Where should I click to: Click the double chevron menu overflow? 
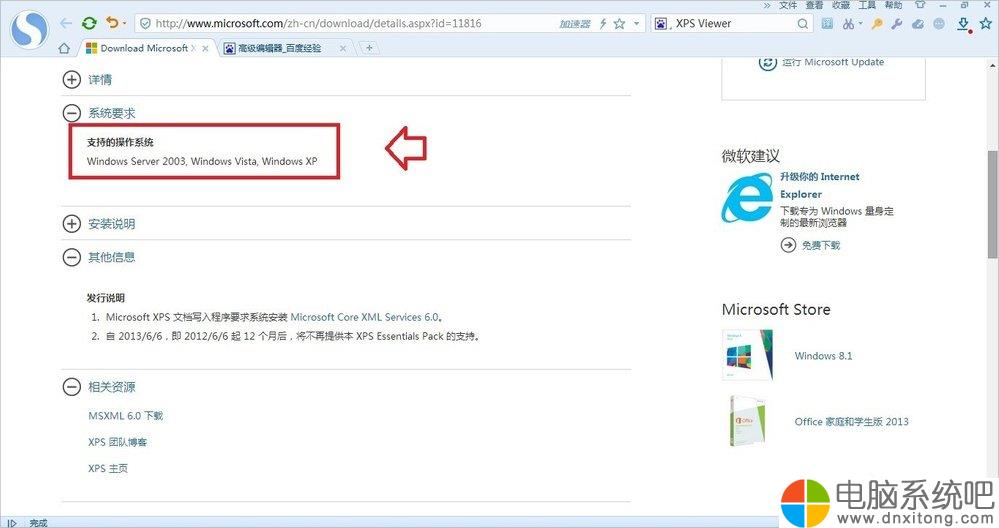[x=767, y=5]
